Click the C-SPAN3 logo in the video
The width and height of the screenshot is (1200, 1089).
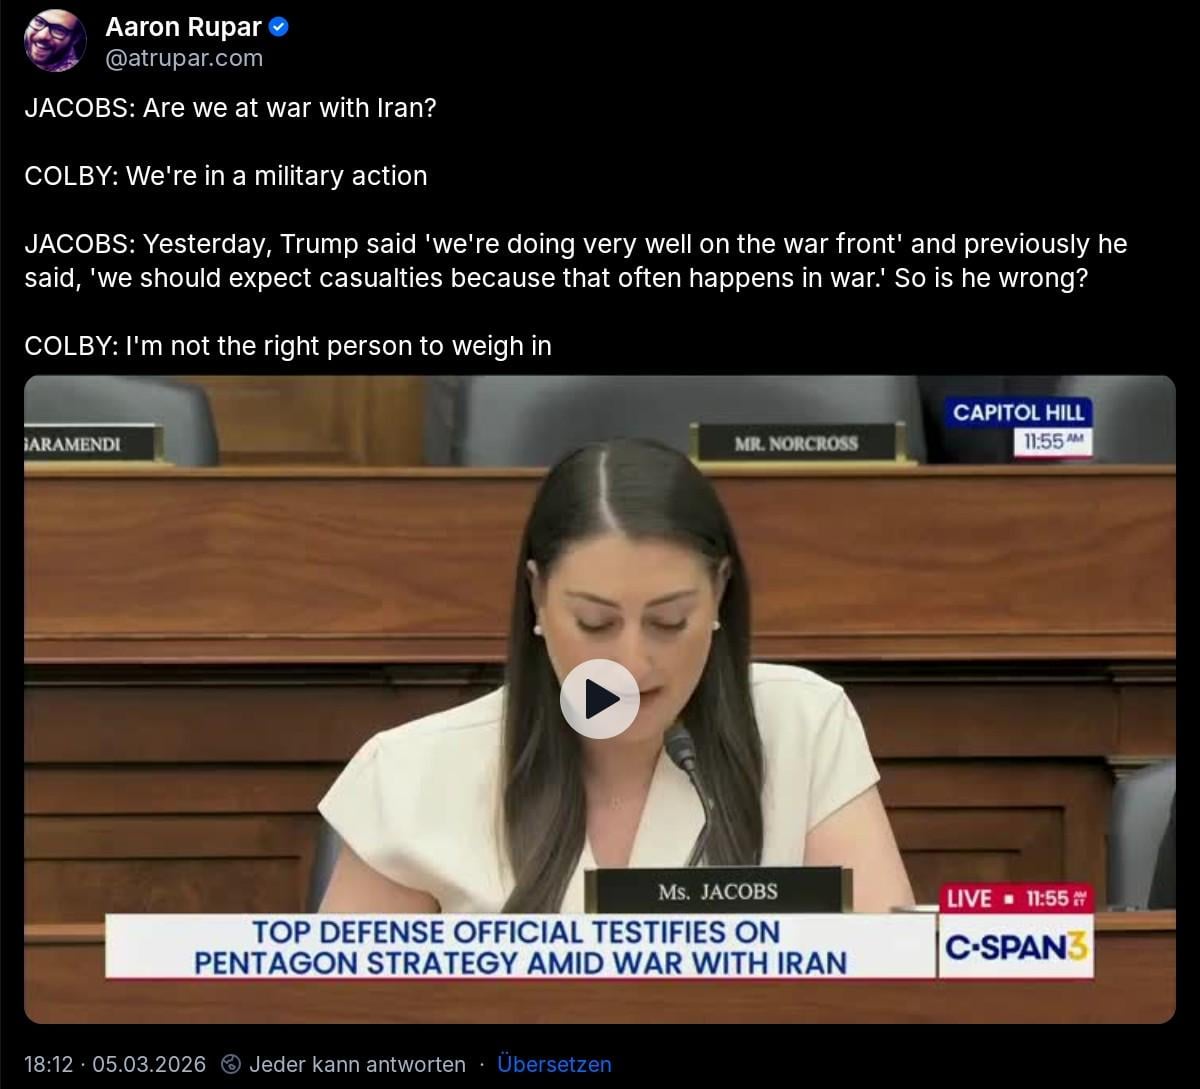(1015, 947)
